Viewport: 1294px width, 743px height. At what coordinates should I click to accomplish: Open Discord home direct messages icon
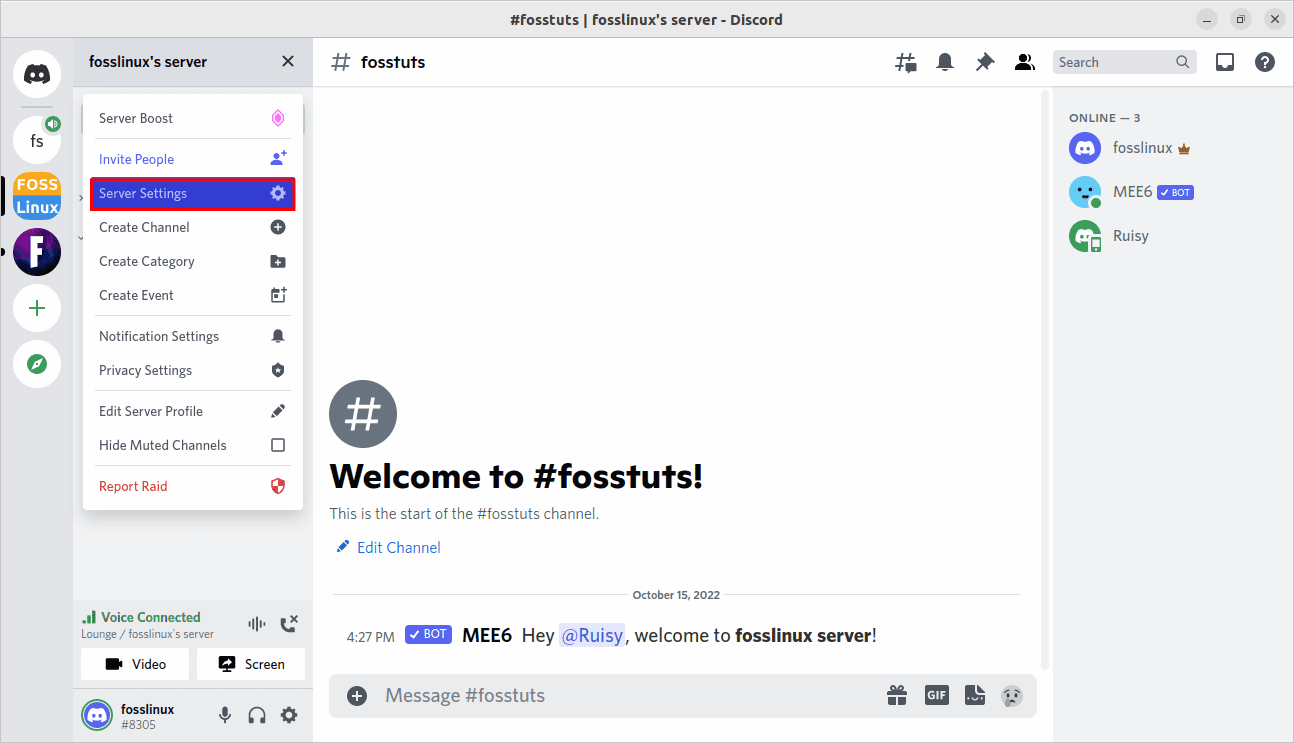point(37,74)
